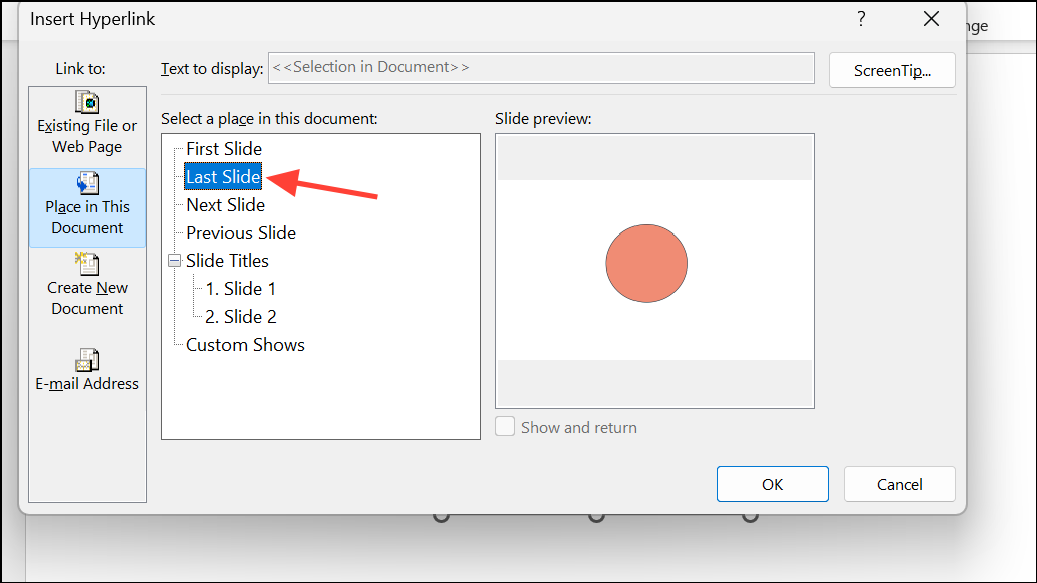Viewport: 1037px width, 583px height.
Task: Select the Last Slide entry
Action: point(224,177)
